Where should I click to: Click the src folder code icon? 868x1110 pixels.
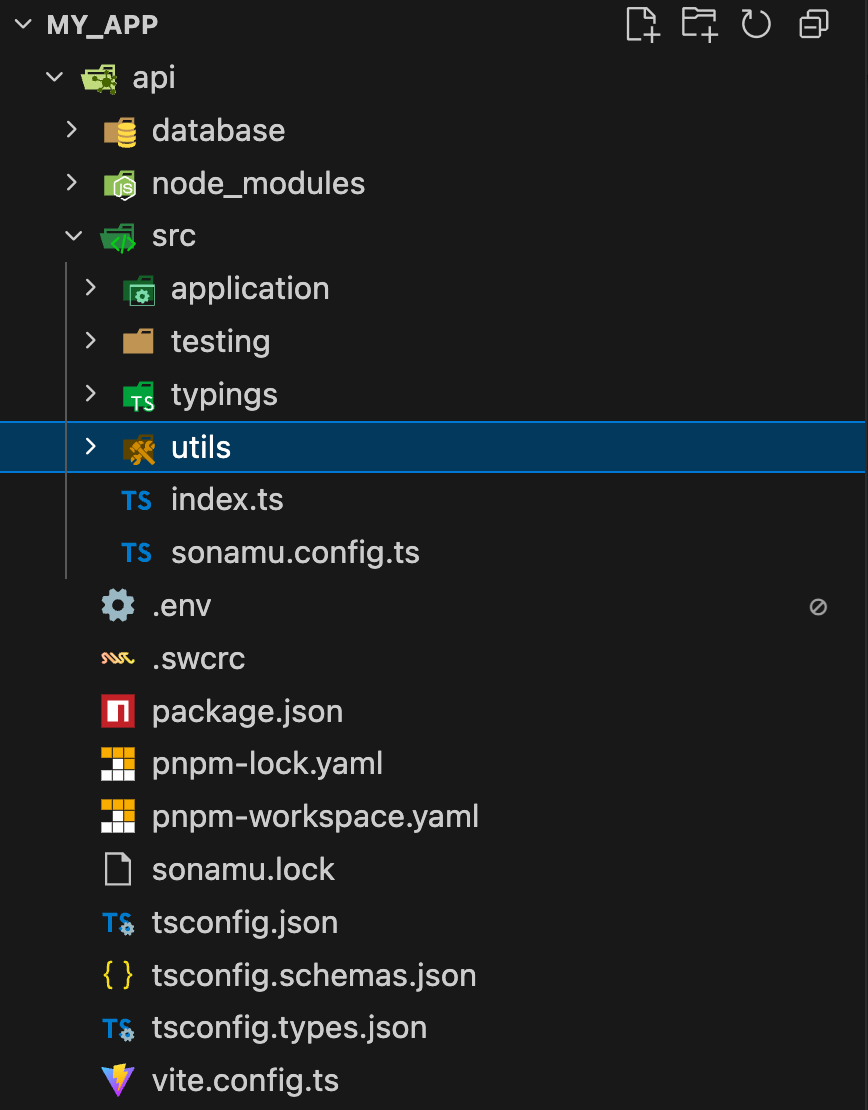point(118,237)
